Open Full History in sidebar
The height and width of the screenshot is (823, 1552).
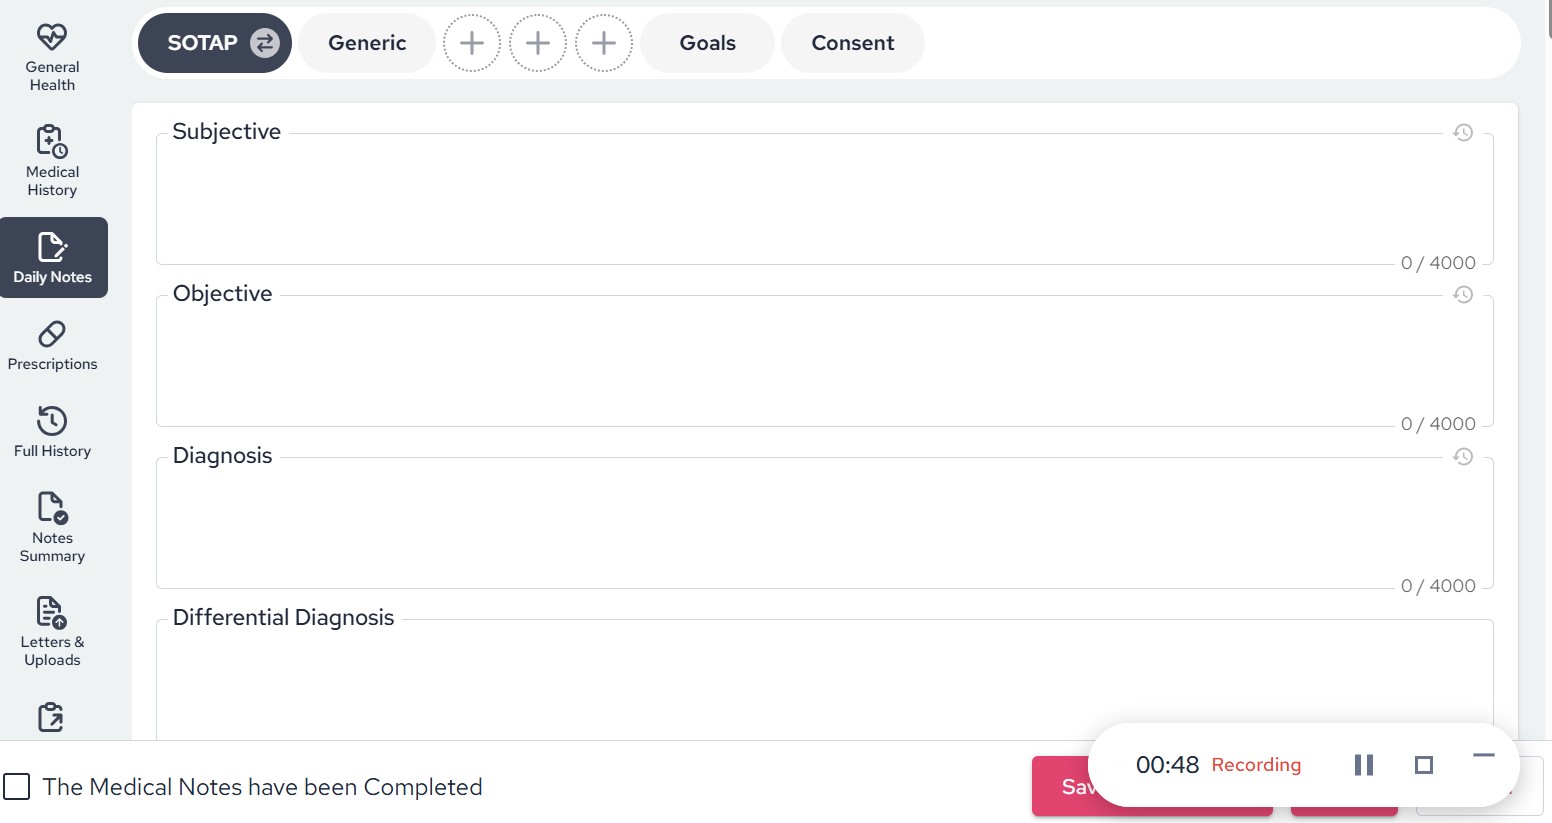coord(52,432)
